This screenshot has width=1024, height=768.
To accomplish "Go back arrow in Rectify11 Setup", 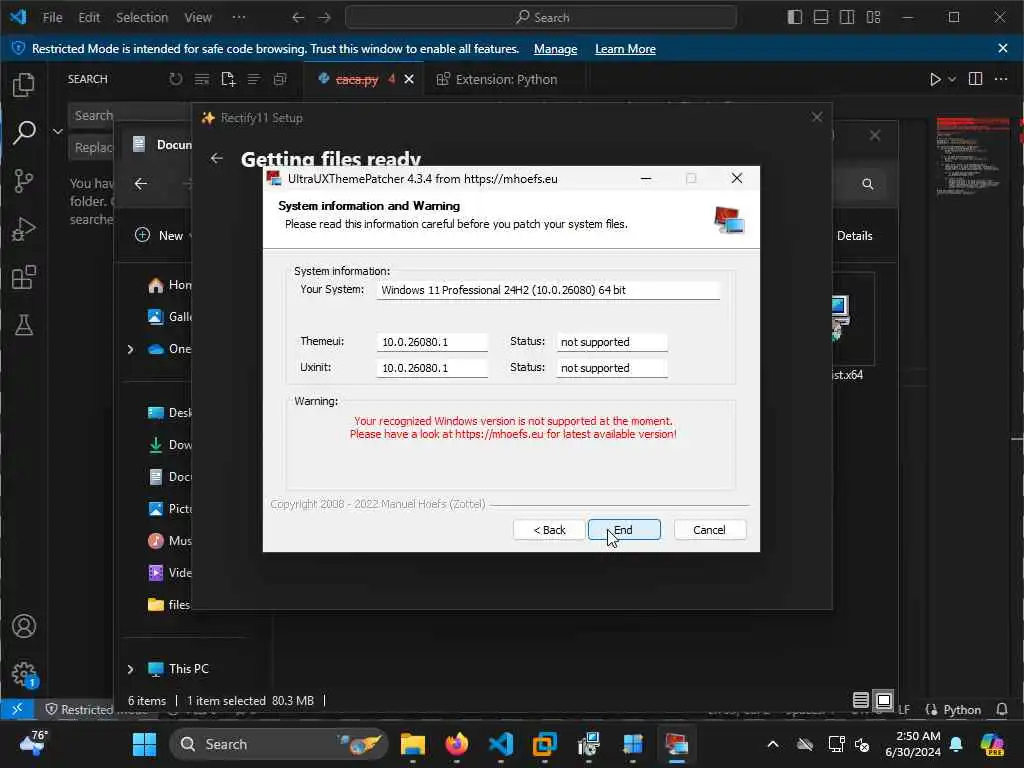I will point(217,158).
